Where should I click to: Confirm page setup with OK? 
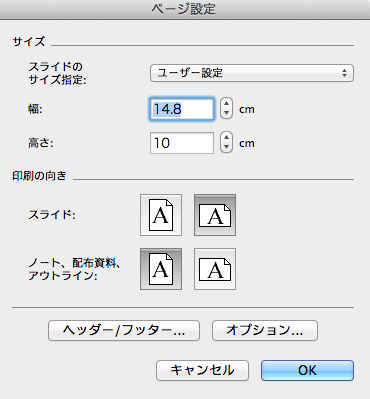(x=307, y=370)
